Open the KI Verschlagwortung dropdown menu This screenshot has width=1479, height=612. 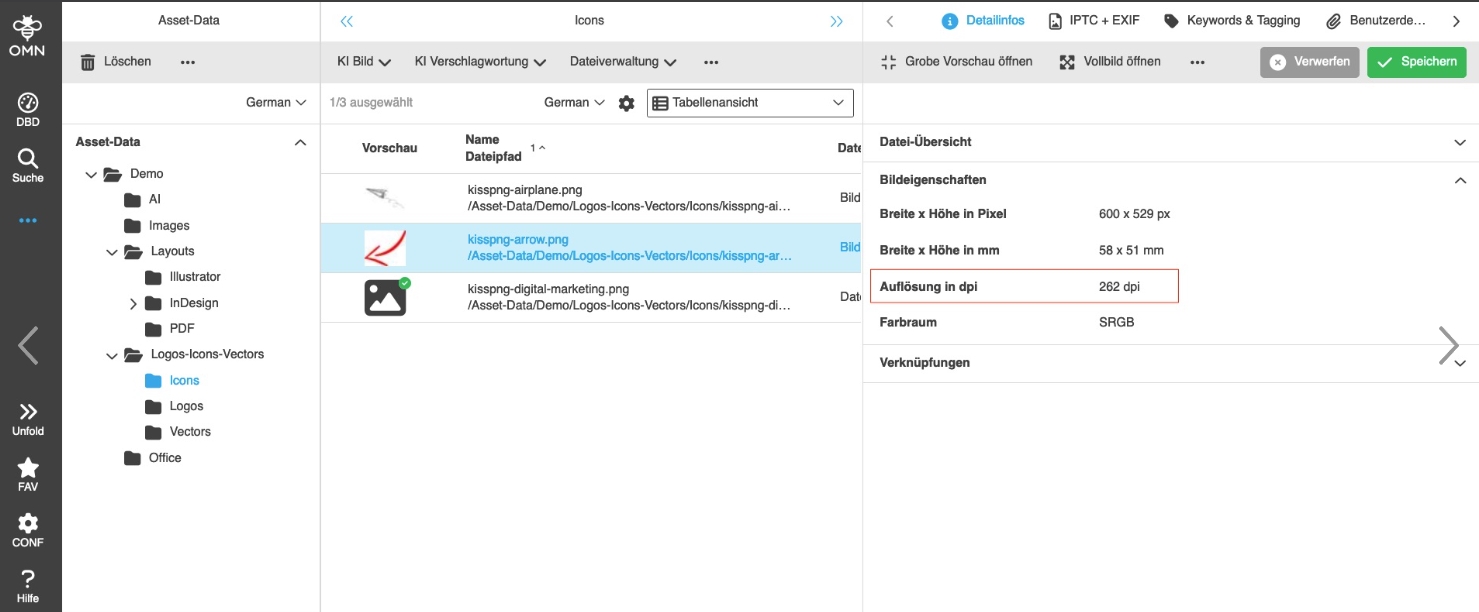click(x=480, y=62)
